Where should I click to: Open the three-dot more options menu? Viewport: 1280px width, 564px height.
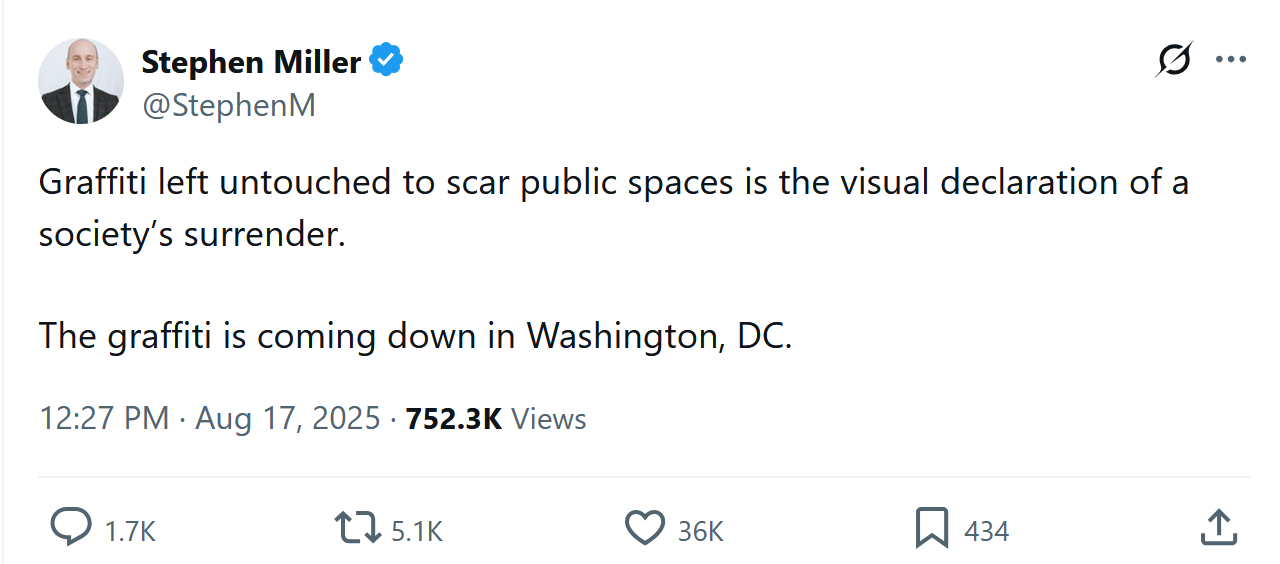point(1230,60)
